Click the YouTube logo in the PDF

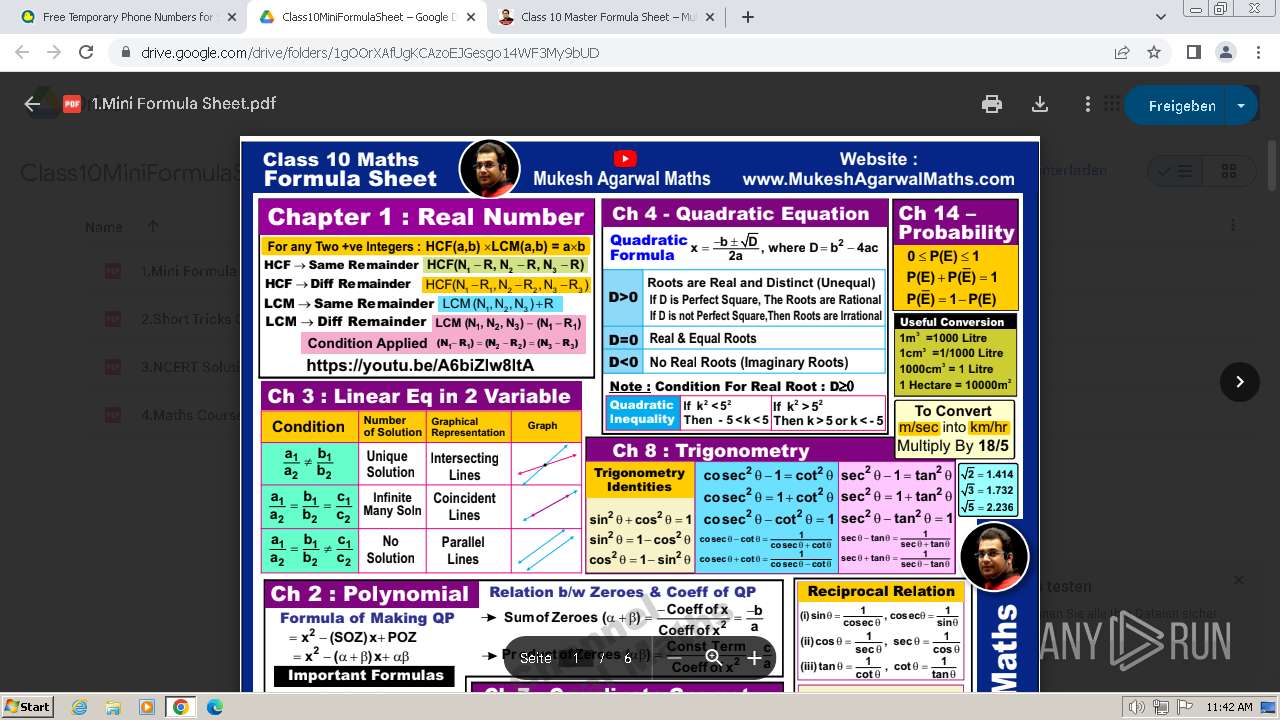pos(625,158)
